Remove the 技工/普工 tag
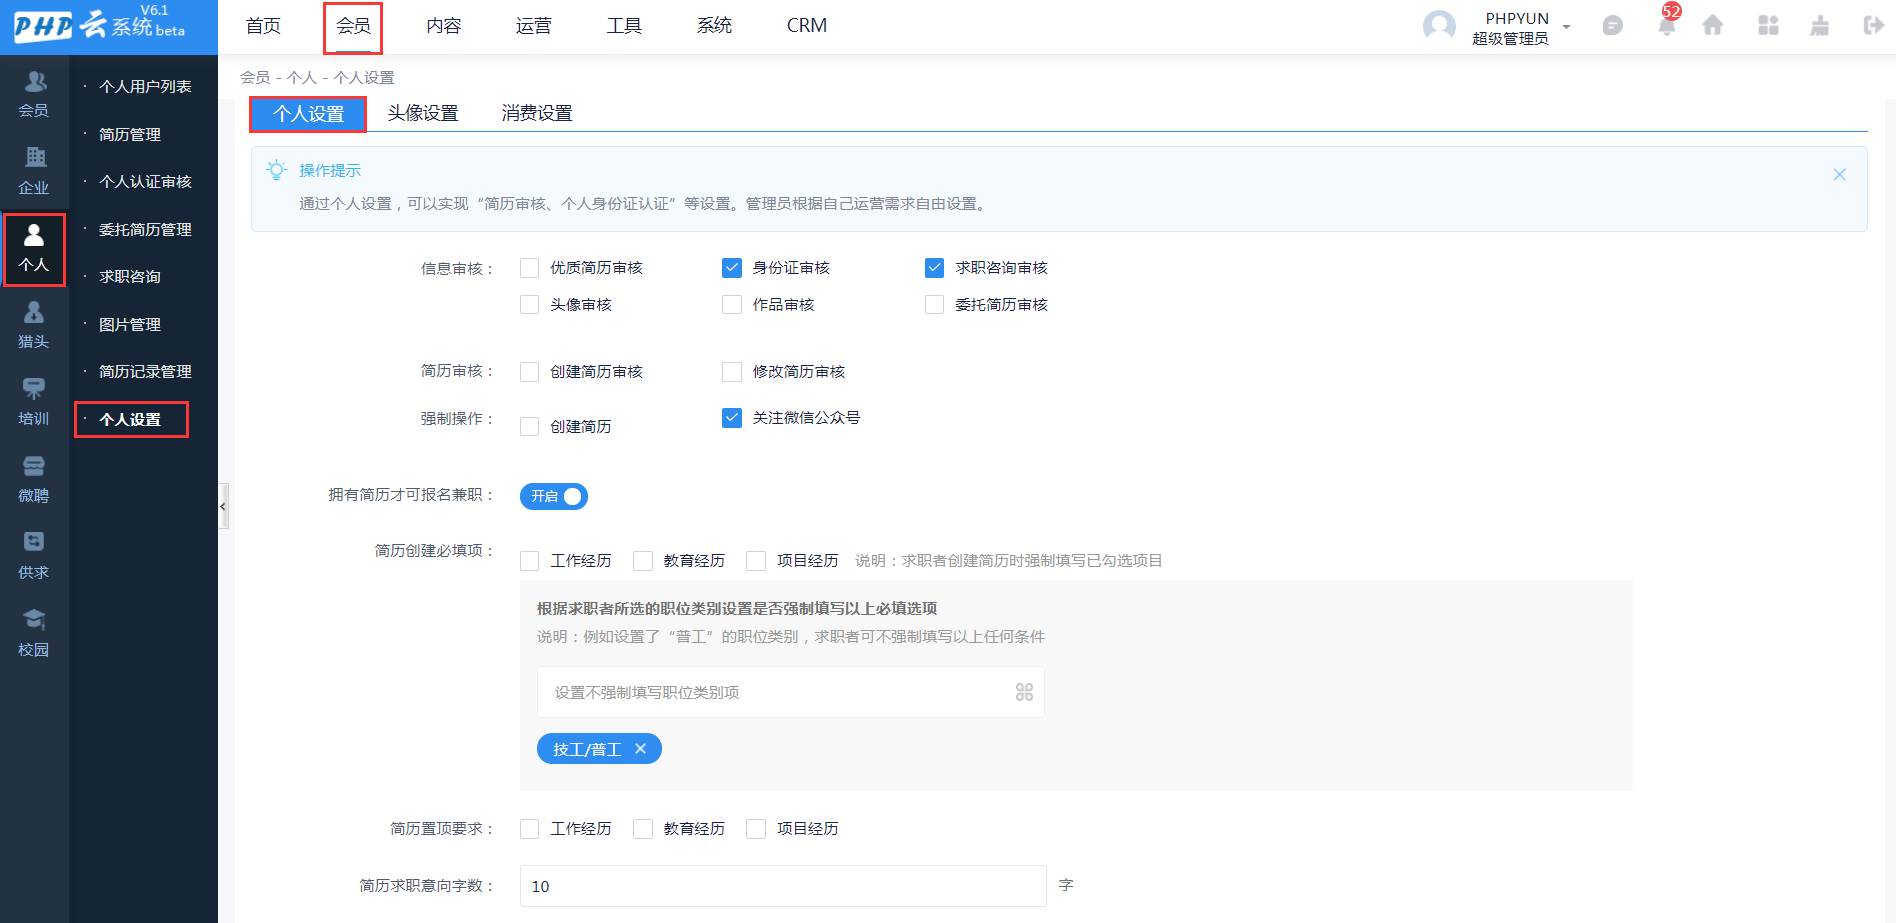1896x923 pixels. point(641,749)
